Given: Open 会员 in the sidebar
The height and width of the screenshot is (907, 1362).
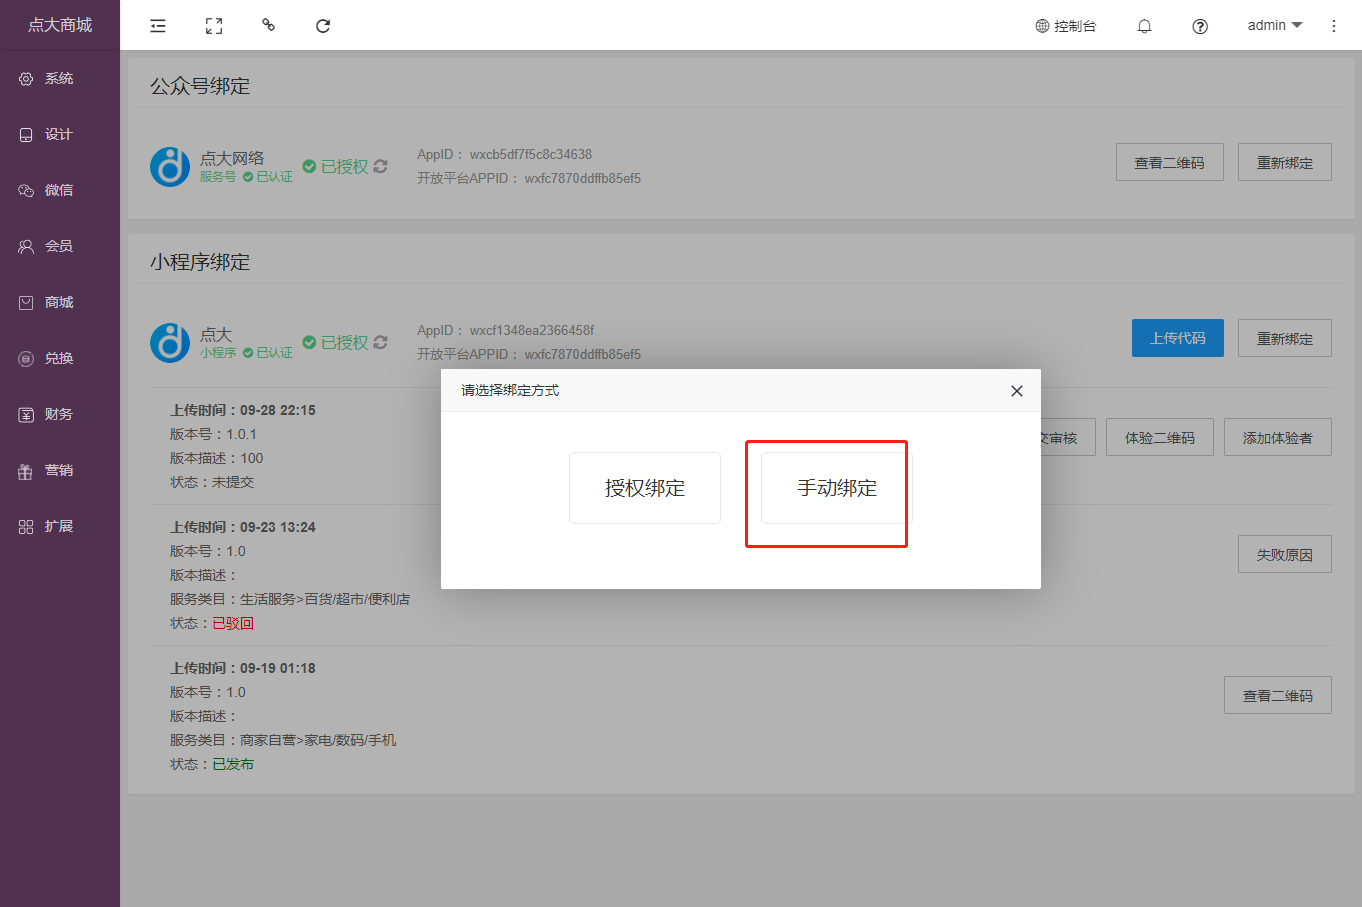Looking at the screenshot, I should 60,246.
